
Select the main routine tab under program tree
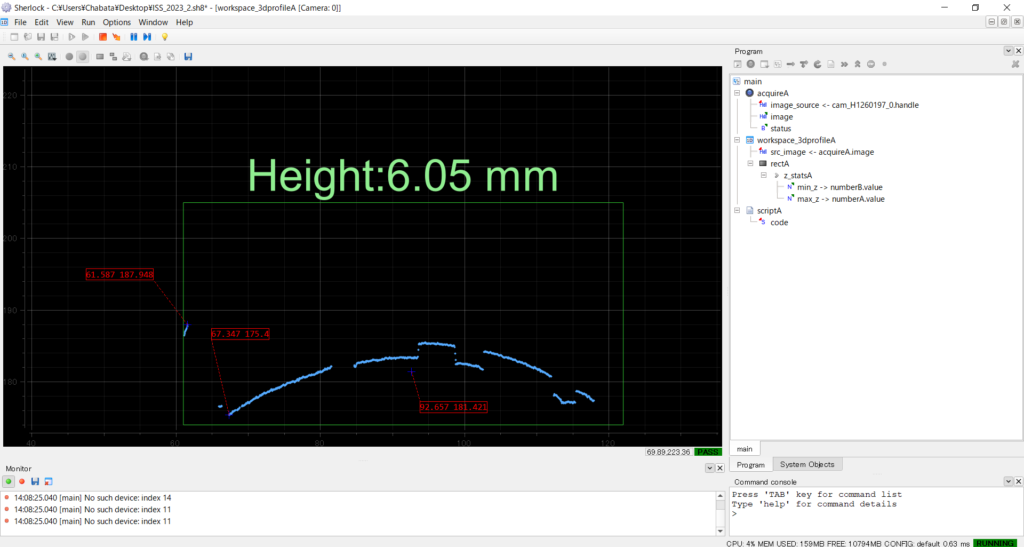744,448
